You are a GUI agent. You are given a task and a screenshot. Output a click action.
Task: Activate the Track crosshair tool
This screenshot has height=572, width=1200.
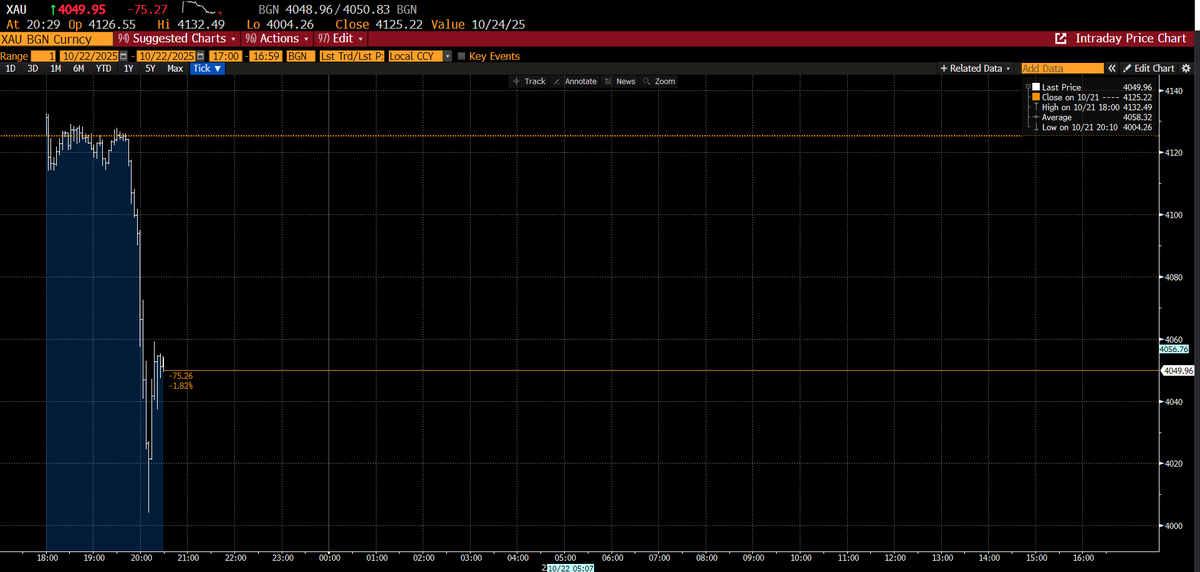tap(529, 81)
